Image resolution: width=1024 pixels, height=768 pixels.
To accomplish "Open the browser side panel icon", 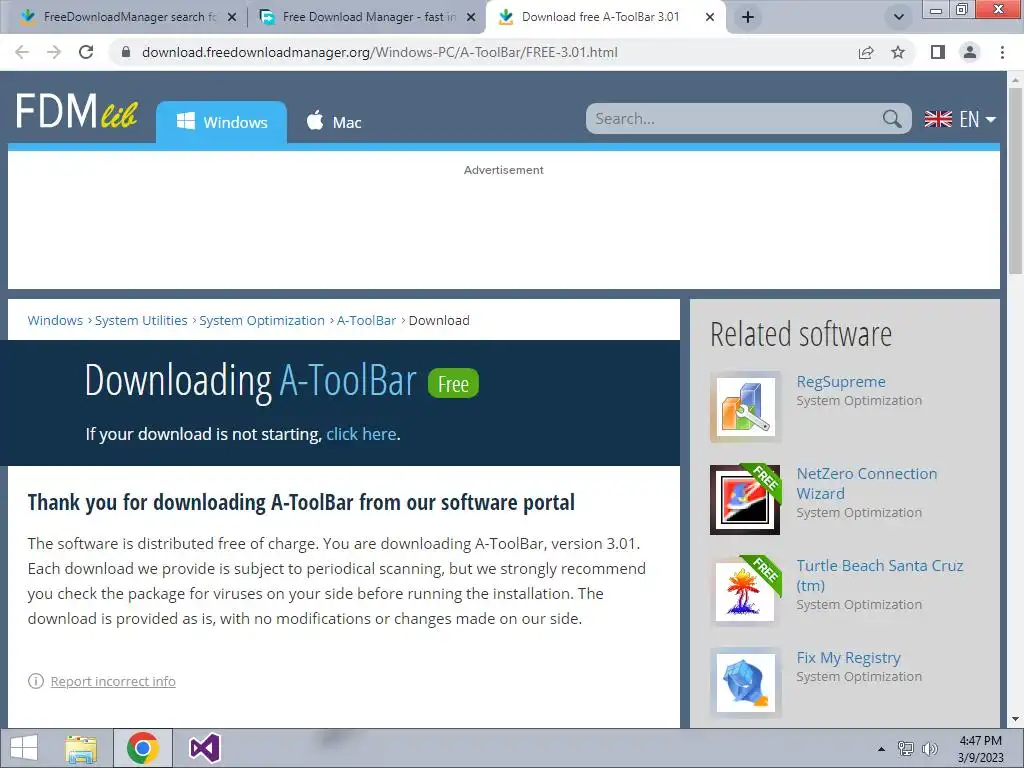I will tap(938, 52).
